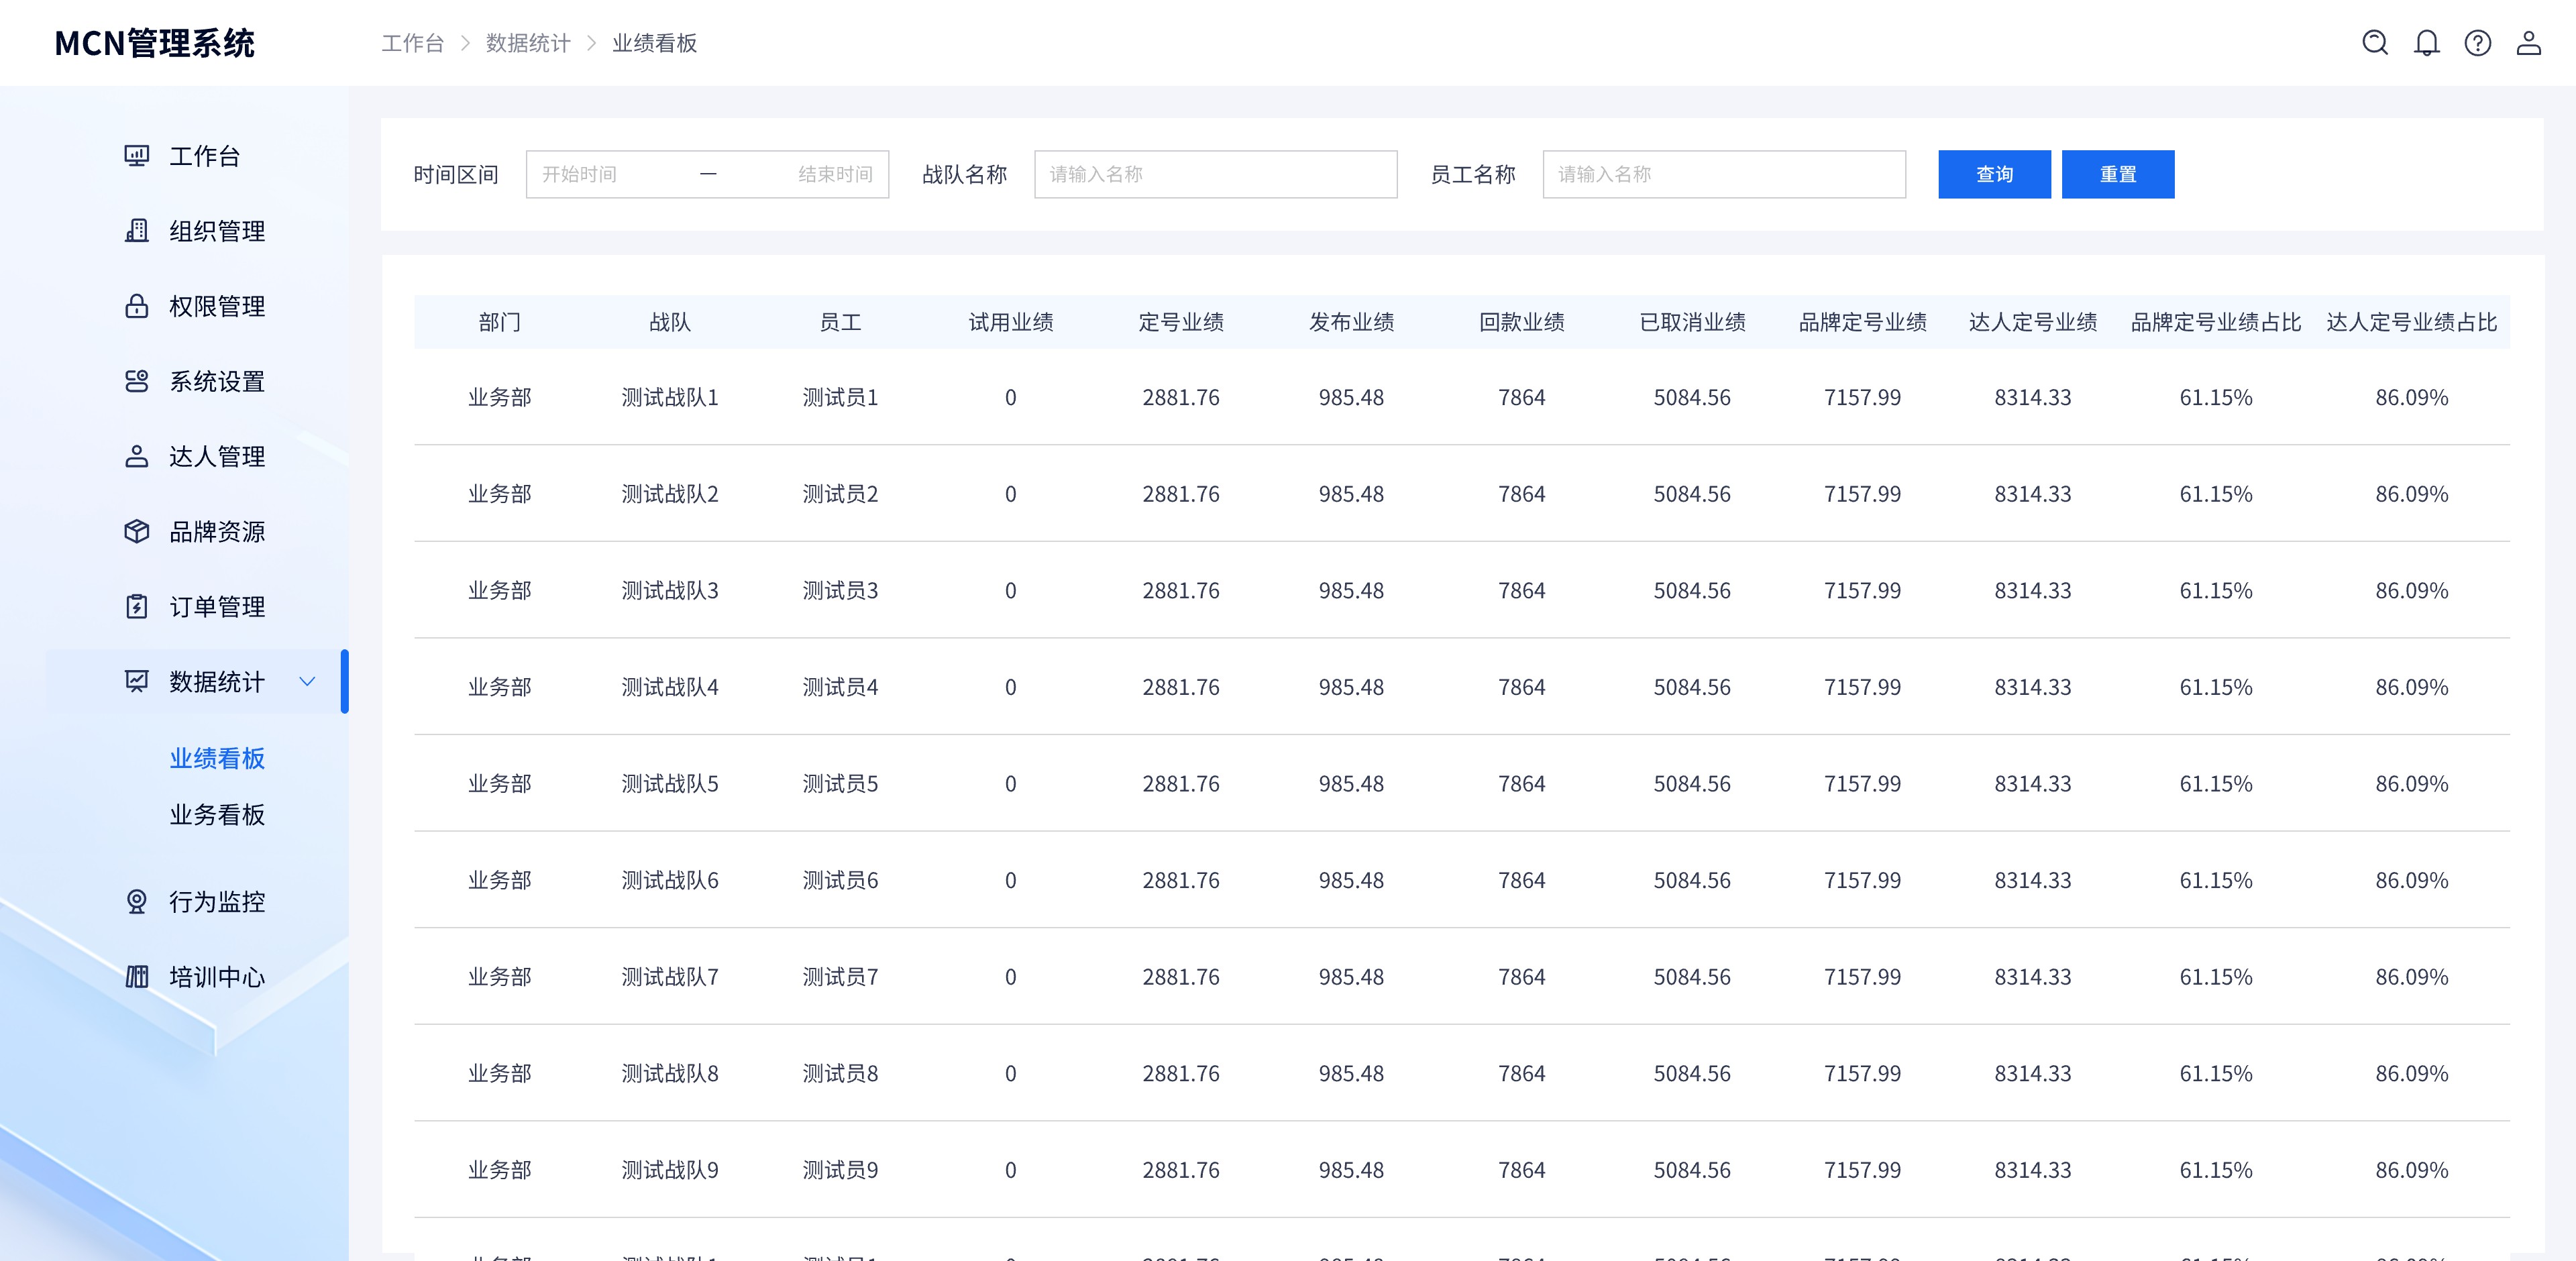Screen dimensions: 2576x1261
Task: Select the 组织管理 sidebar icon
Action: (x=136, y=231)
